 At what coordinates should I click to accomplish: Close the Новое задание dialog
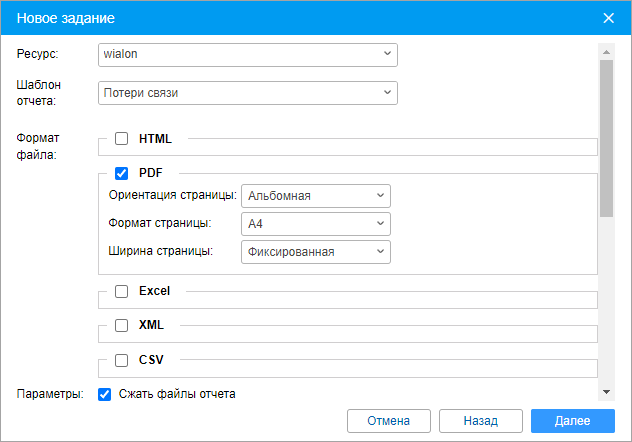[x=608, y=18]
